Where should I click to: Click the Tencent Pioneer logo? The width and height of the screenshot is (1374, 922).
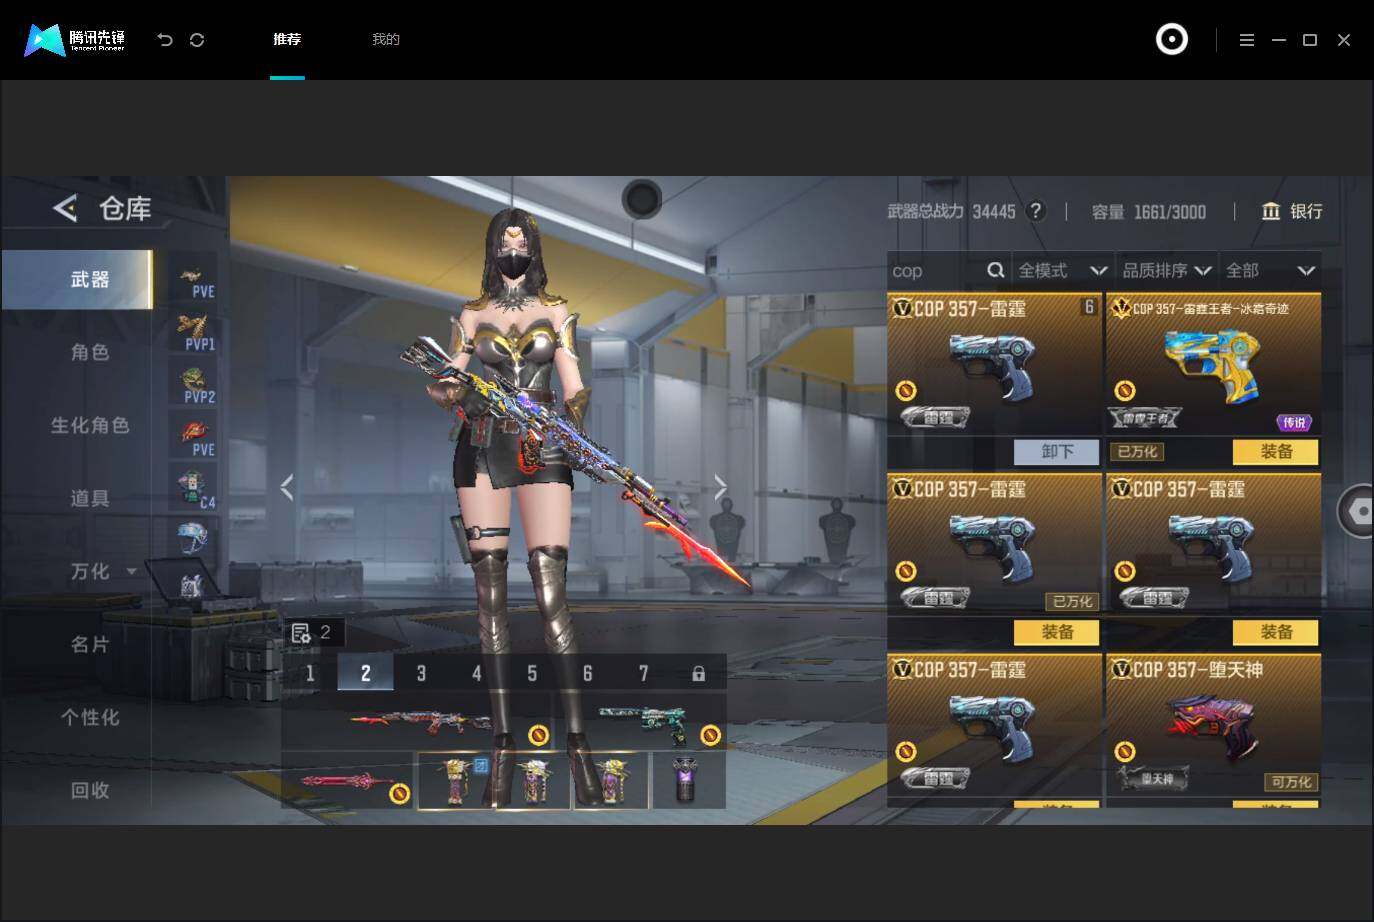75,40
